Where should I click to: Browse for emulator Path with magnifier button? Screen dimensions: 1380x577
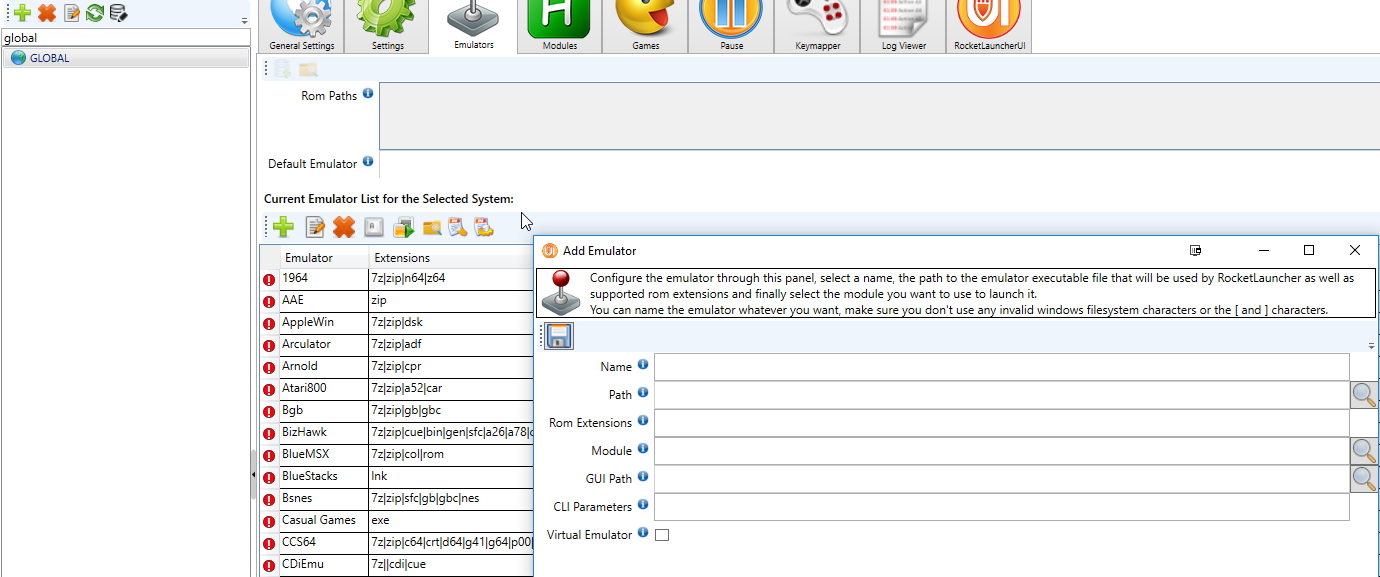1363,395
